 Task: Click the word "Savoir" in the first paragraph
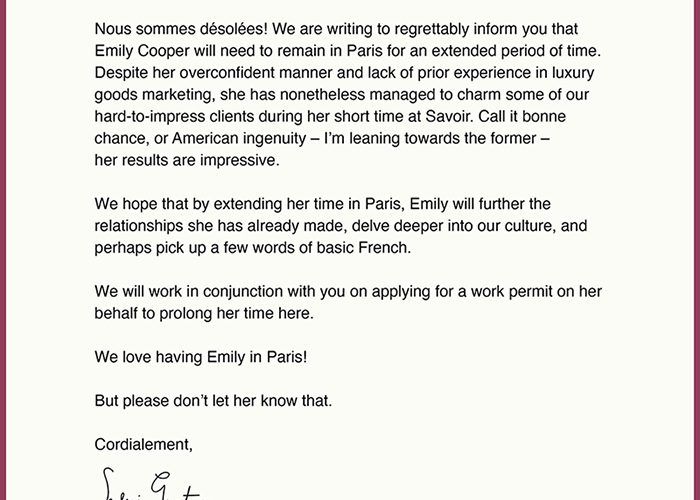[450, 117]
